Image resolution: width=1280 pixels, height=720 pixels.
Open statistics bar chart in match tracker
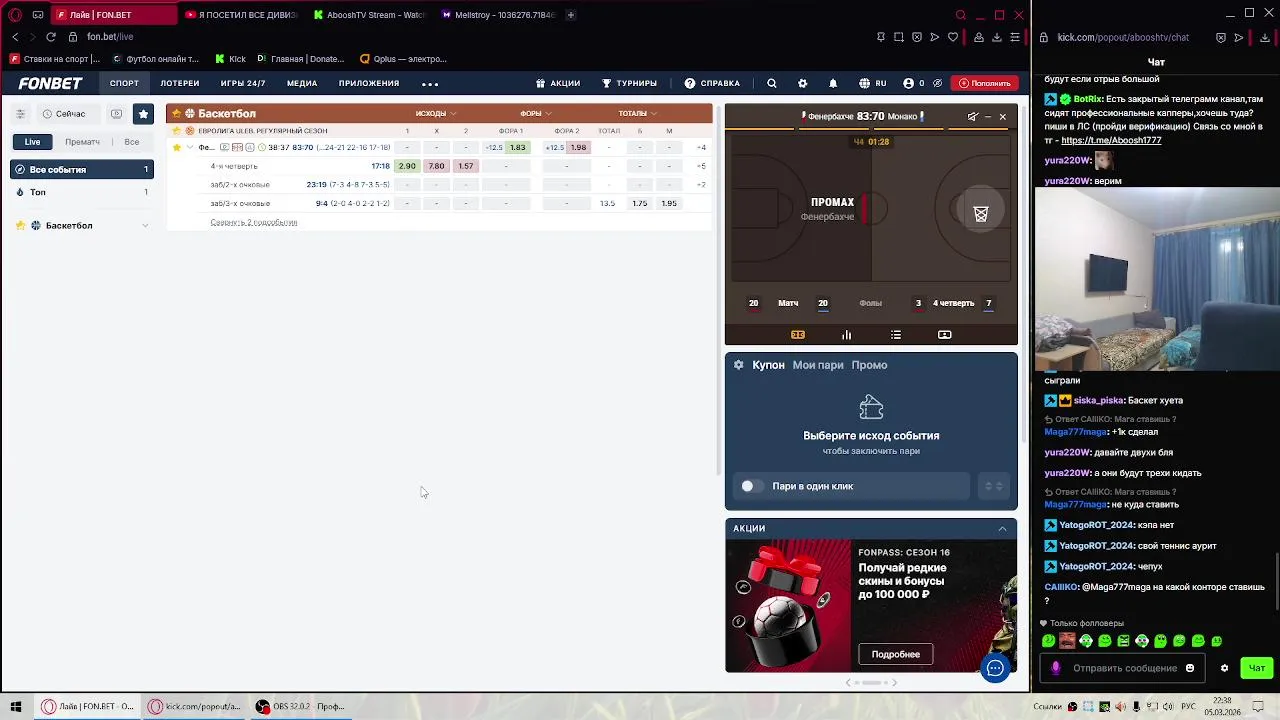[x=846, y=335]
